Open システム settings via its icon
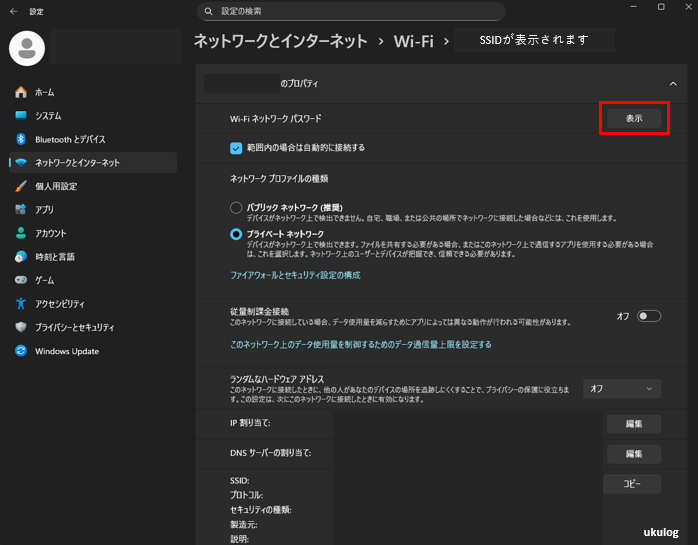 tap(20, 116)
